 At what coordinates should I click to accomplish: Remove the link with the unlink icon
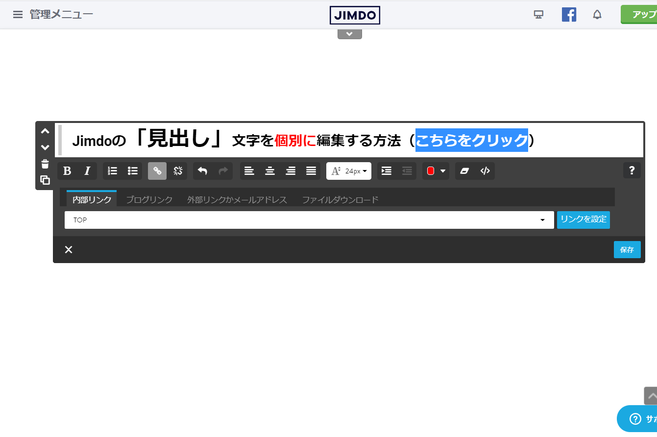point(178,171)
